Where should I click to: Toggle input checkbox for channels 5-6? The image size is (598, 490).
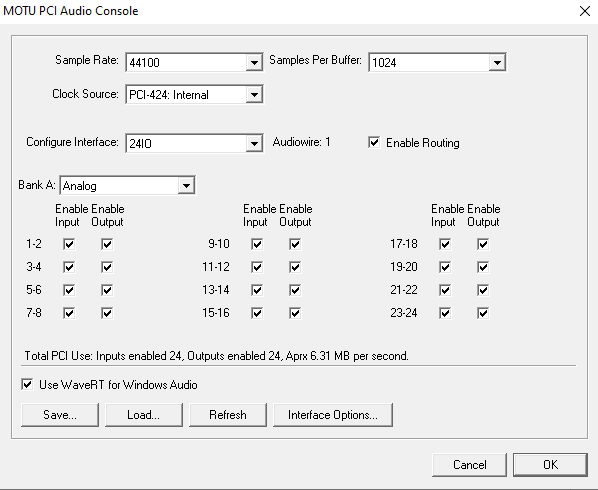tap(69, 290)
